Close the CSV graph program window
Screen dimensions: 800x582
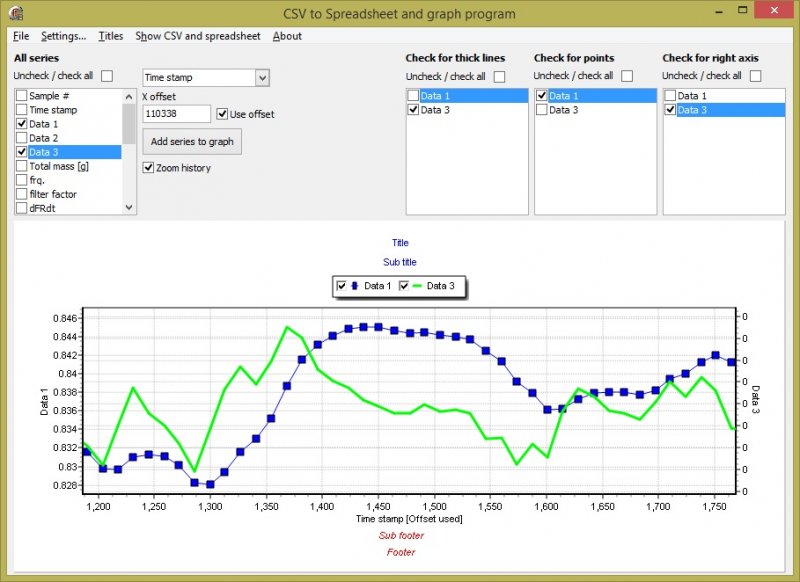click(774, 10)
